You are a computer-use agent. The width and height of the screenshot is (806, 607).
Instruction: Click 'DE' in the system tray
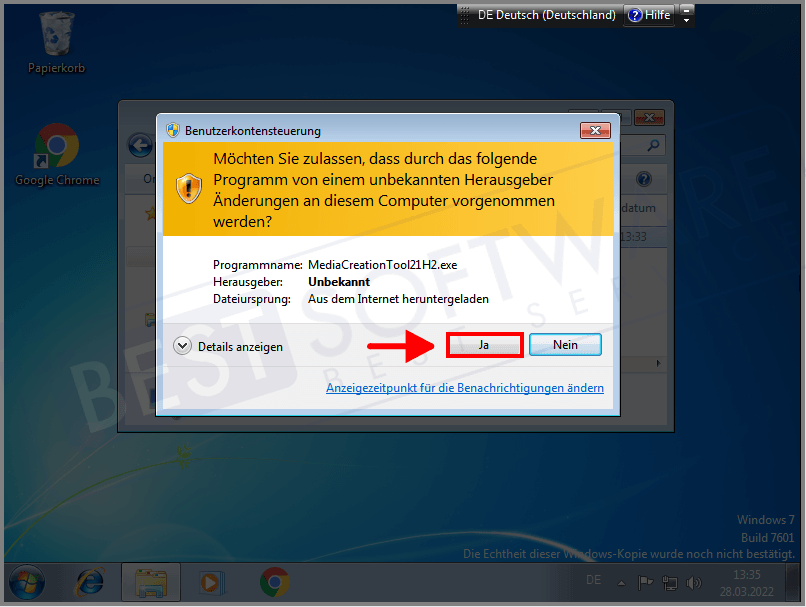(x=593, y=580)
